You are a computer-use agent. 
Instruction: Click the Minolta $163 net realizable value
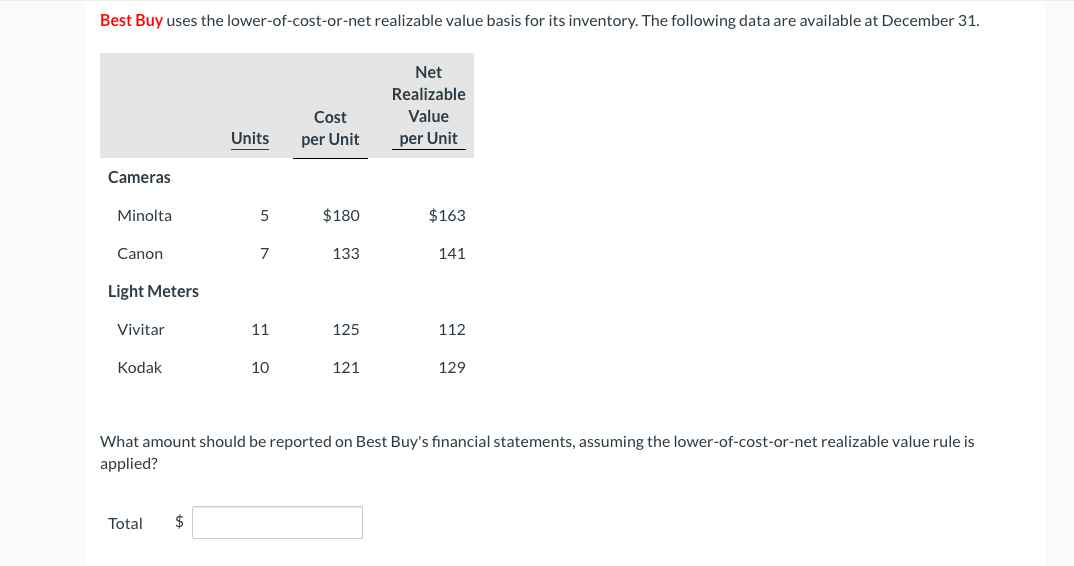click(447, 216)
